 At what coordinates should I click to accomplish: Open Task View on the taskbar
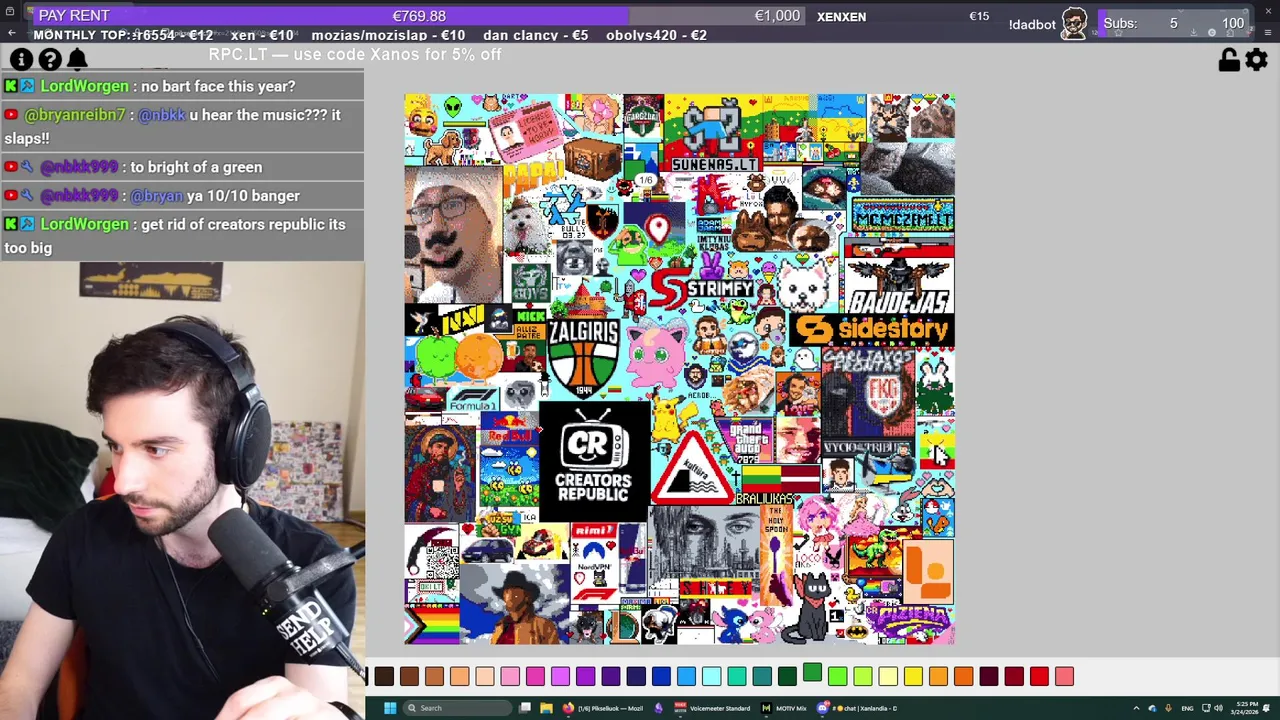pos(525,708)
